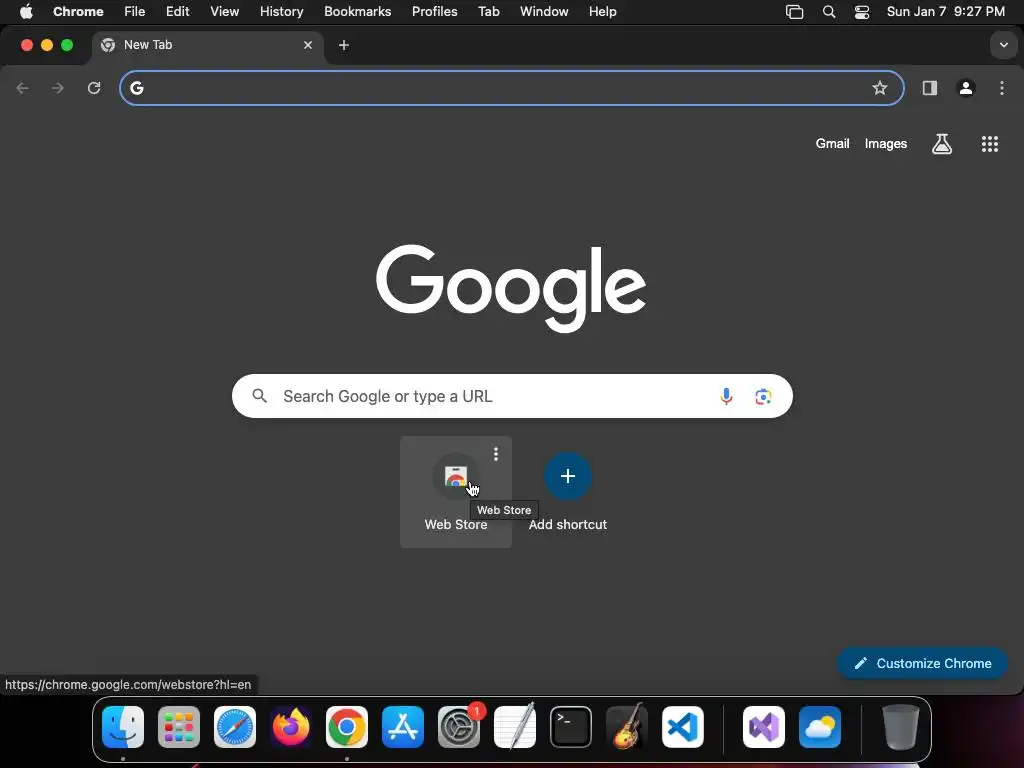Screen dimensions: 1024x768
Task: Open Visual Studio Code from the Dock
Action: point(683,727)
